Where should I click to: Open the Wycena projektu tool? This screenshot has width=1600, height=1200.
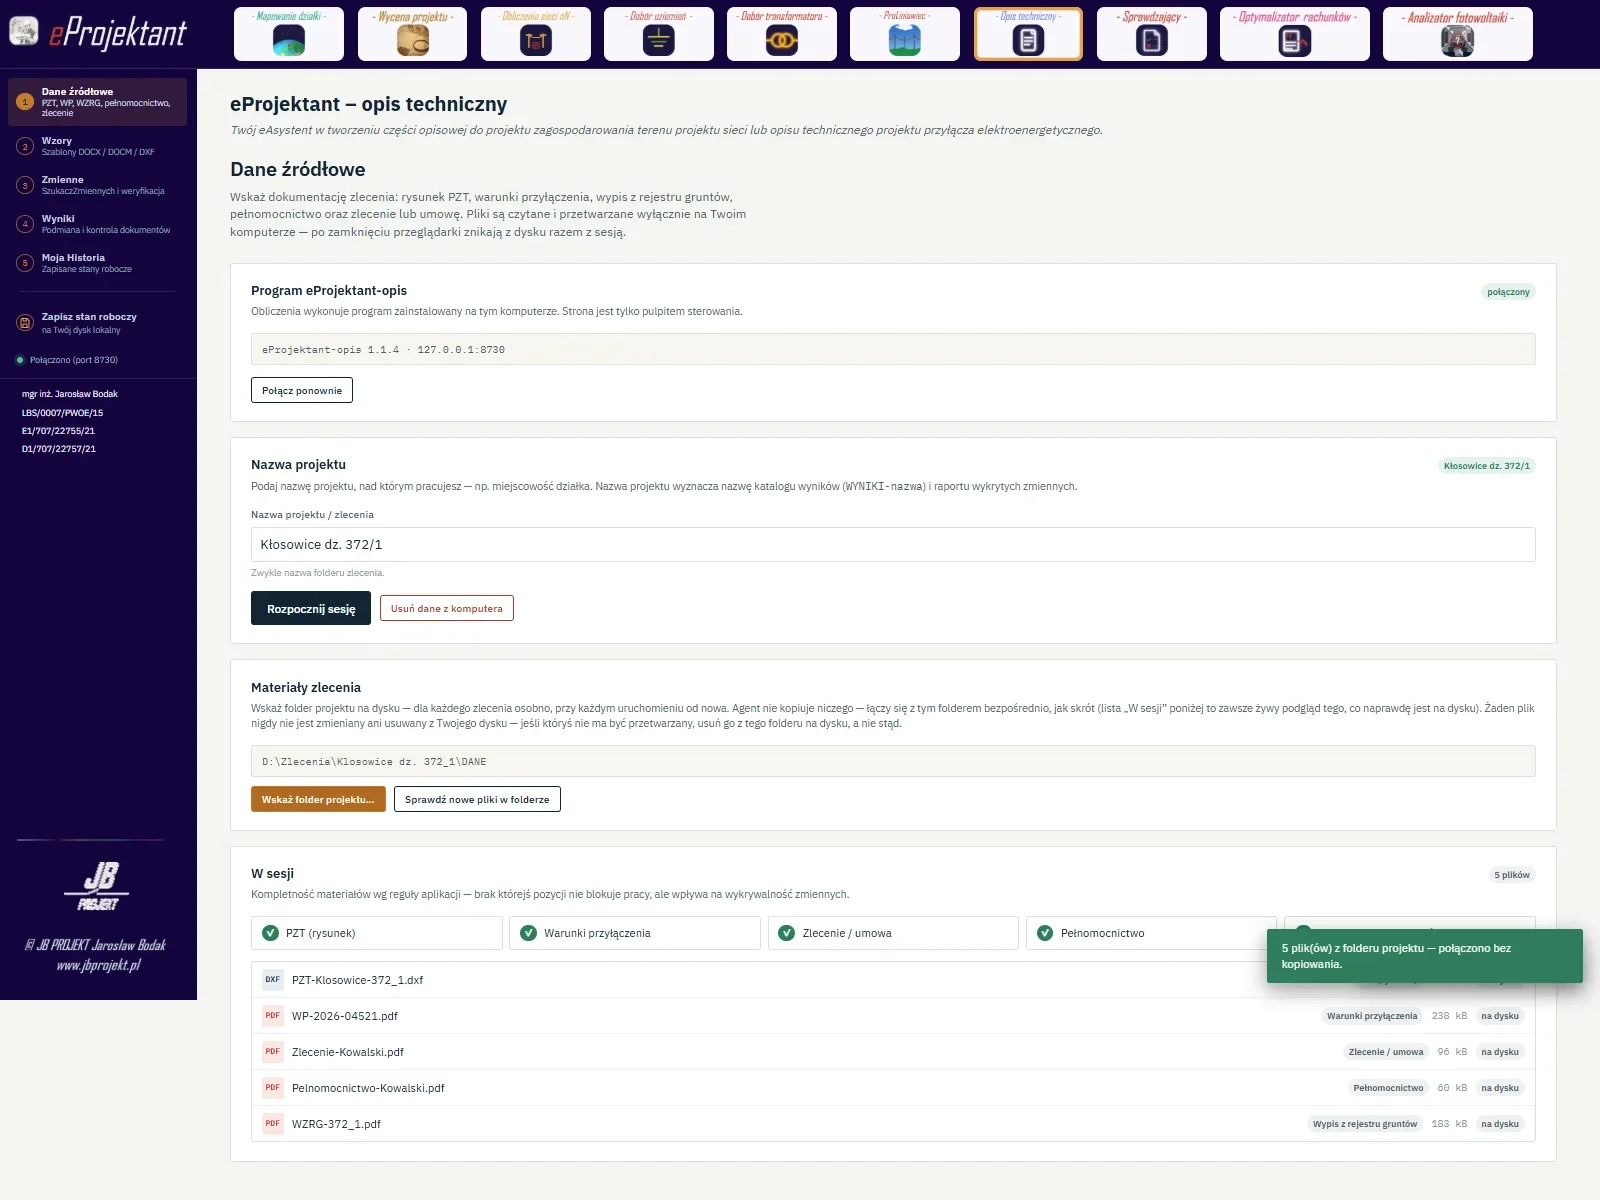coord(412,34)
